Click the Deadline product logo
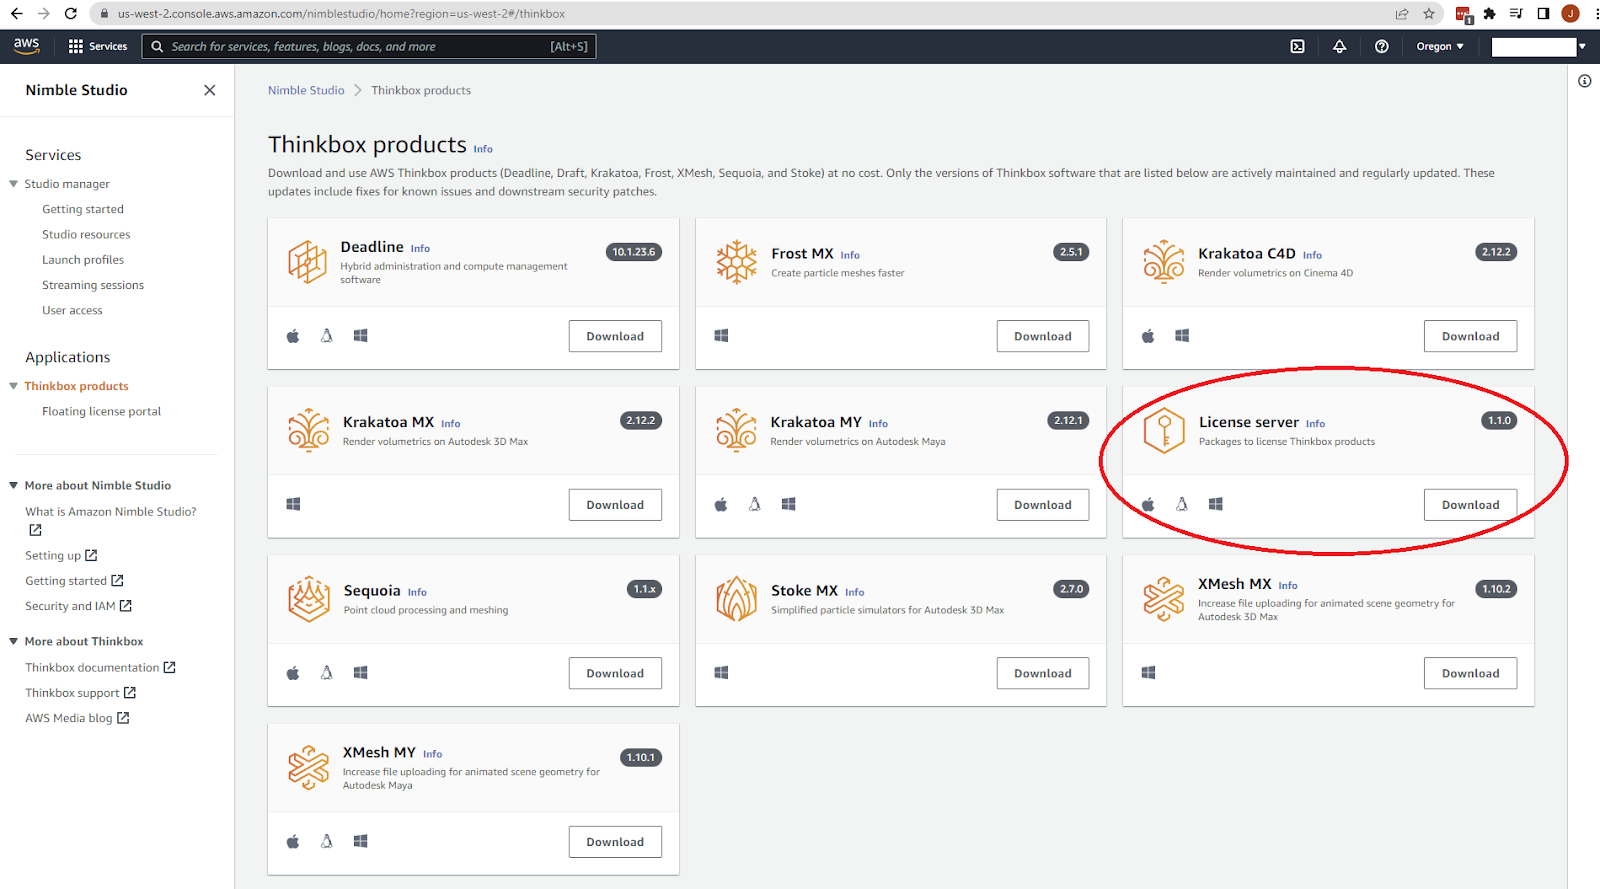This screenshot has width=1600, height=889. coord(308,262)
